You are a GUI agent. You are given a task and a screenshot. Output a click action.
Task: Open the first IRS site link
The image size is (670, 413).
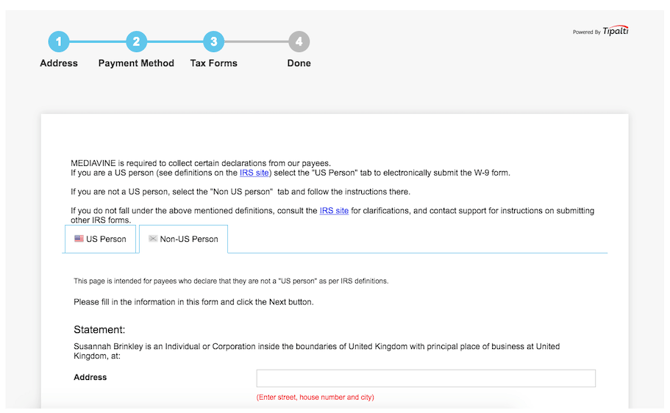(x=254, y=173)
